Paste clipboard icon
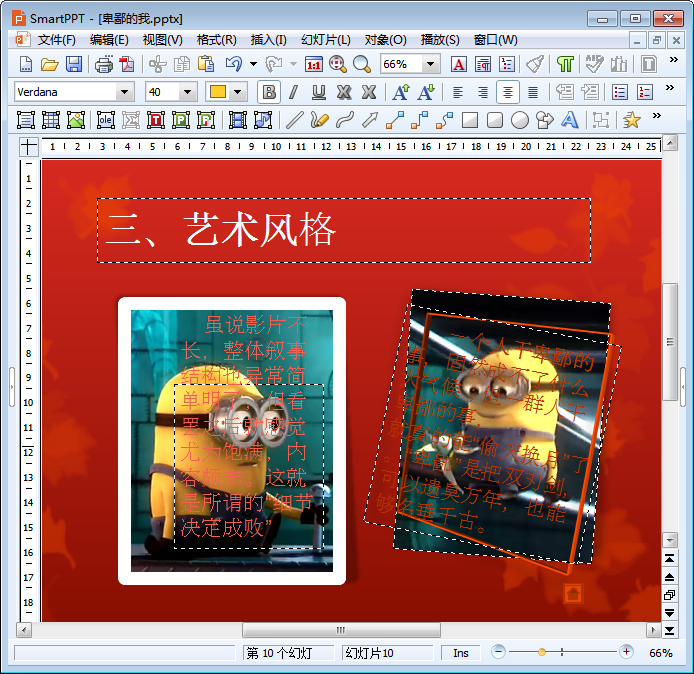This screenshot has height=674, width=694. tap(206, 64)
